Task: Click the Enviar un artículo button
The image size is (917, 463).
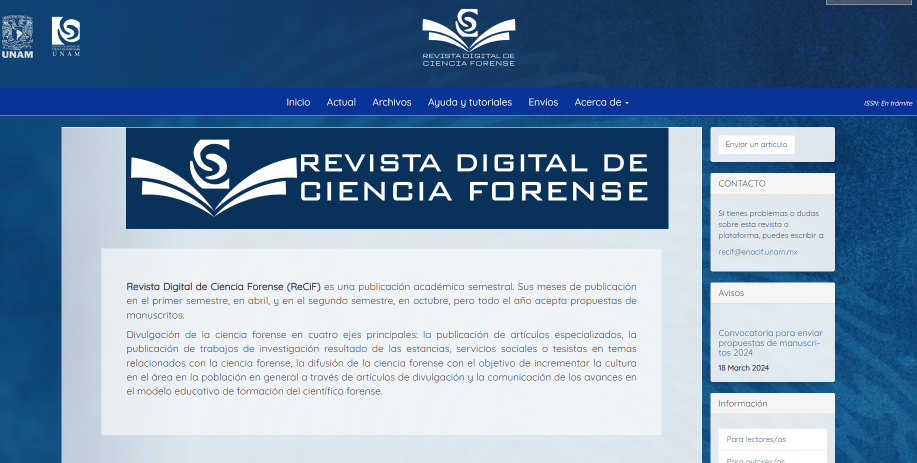Action: (x=756, y=144)
